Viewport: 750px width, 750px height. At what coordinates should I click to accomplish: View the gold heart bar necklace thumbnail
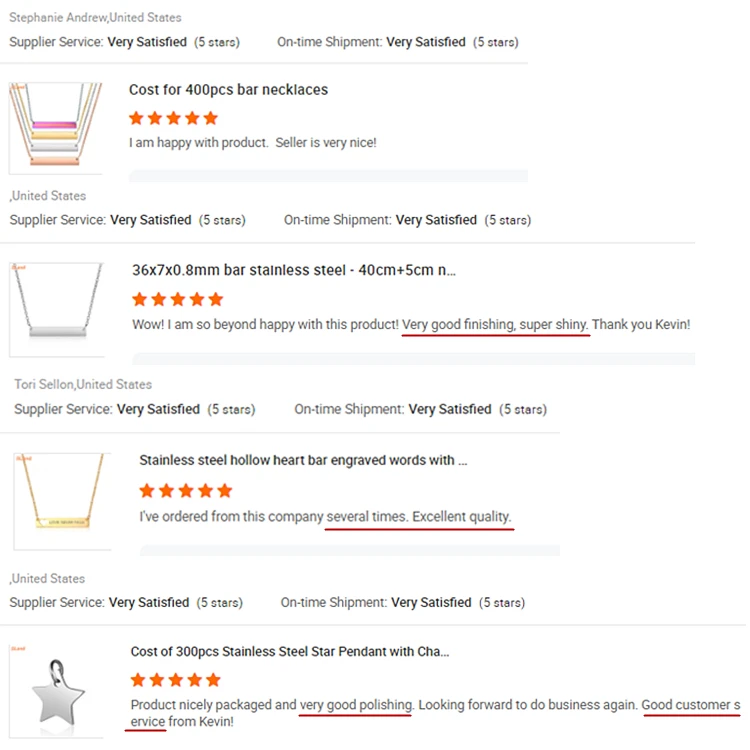point(63,500)
